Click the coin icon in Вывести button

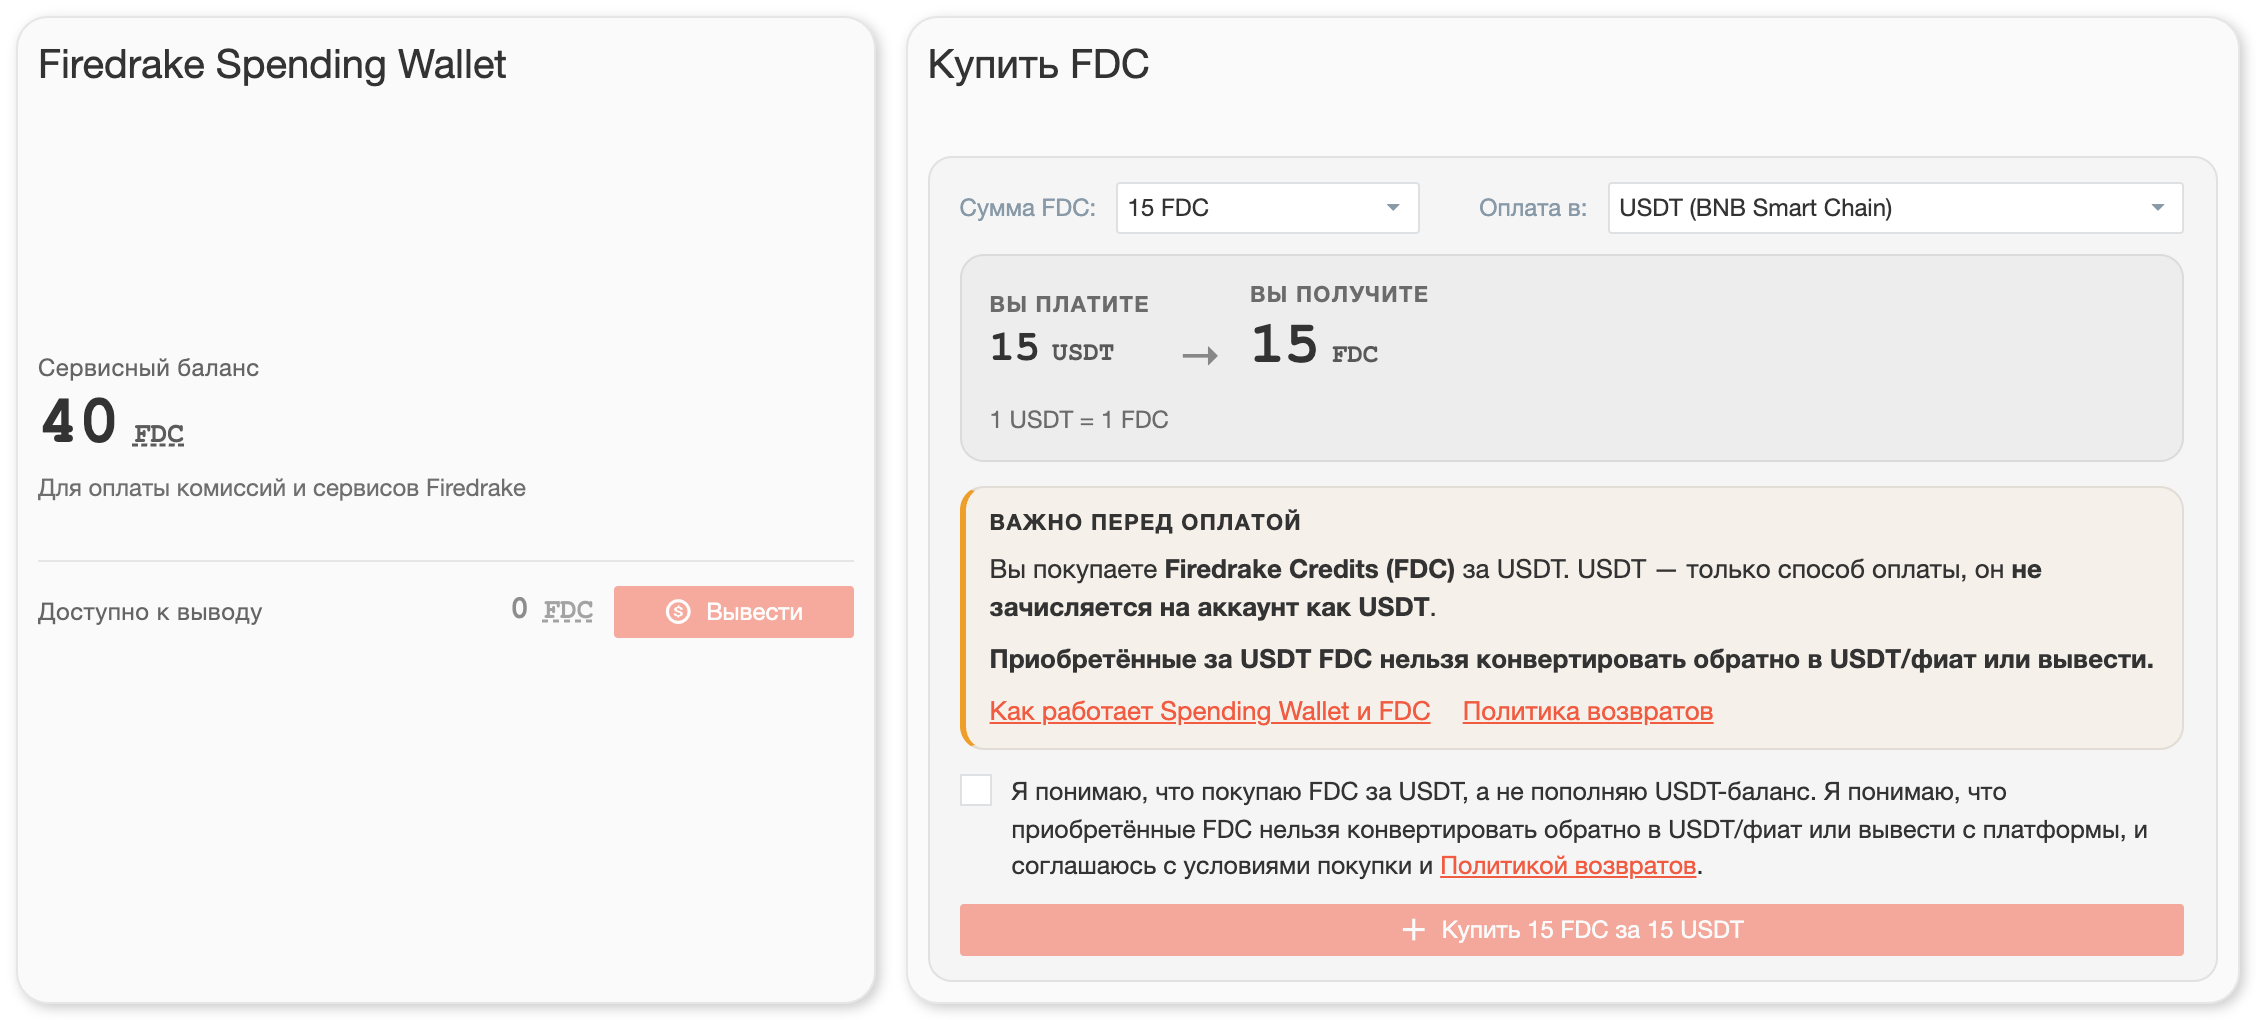point(678,612)
